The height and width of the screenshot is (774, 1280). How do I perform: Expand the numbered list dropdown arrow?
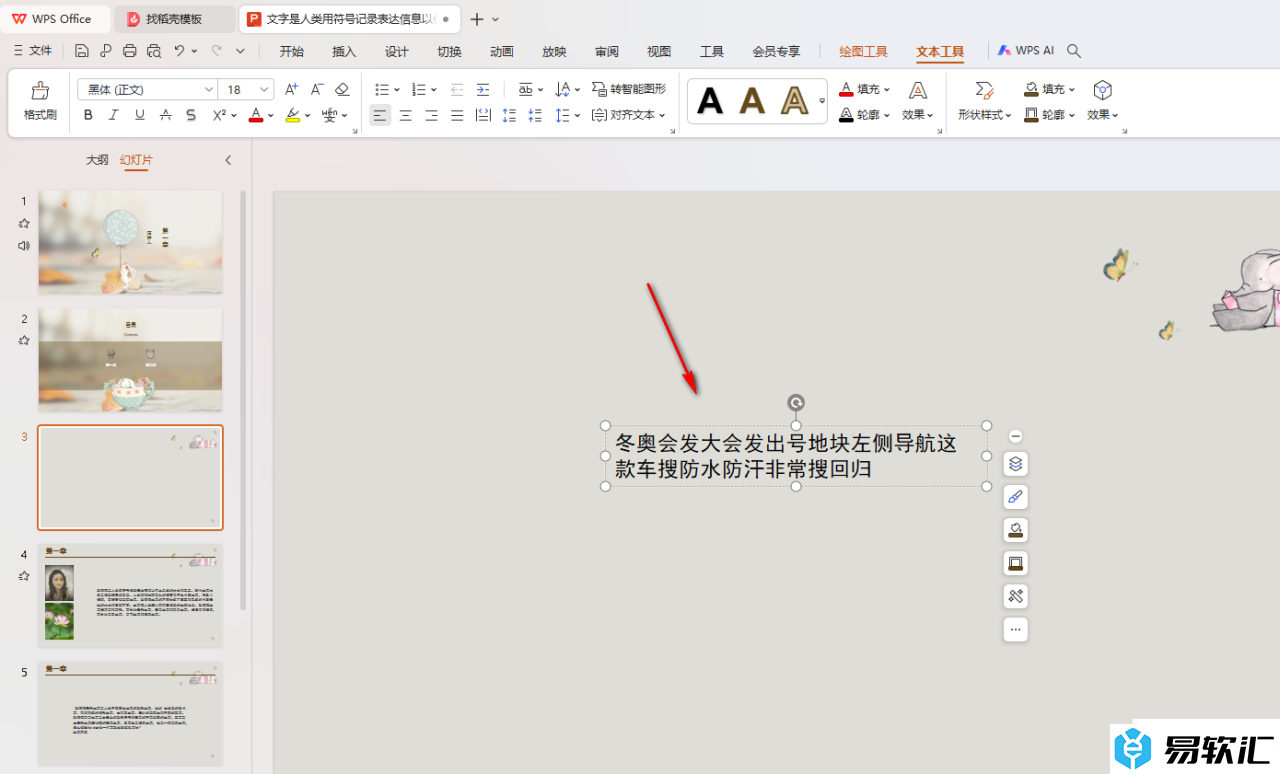[434, 90]
